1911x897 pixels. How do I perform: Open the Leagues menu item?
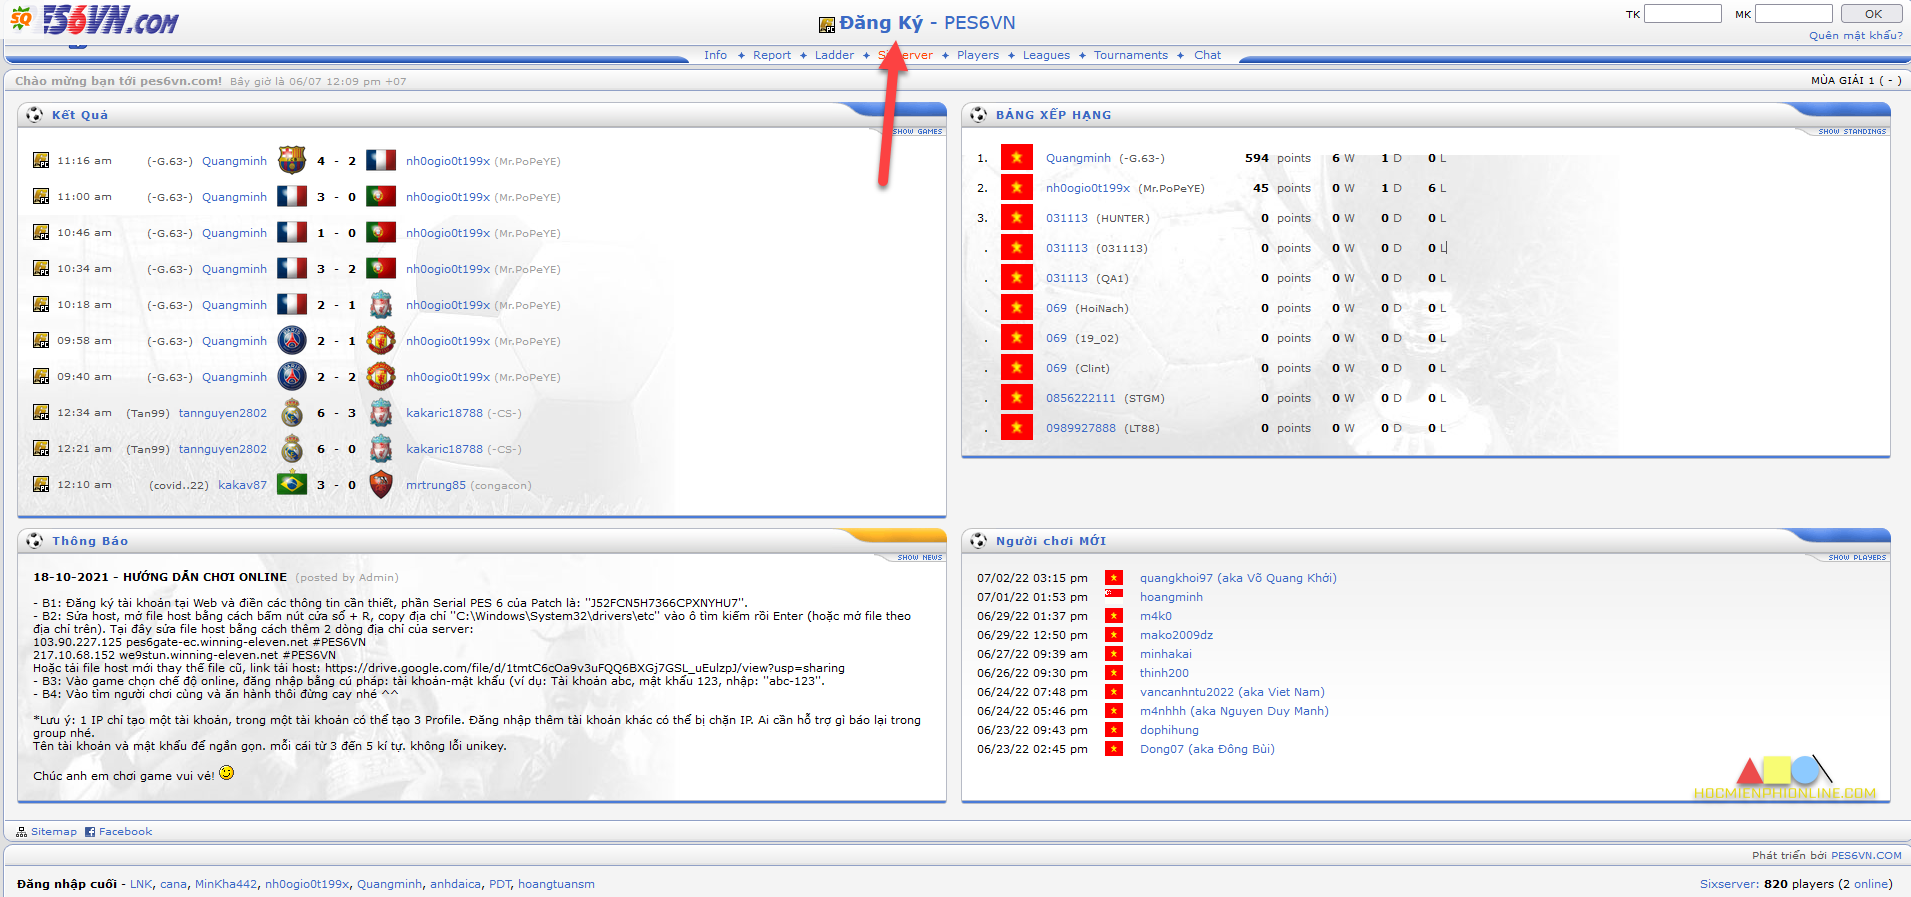1046,55
